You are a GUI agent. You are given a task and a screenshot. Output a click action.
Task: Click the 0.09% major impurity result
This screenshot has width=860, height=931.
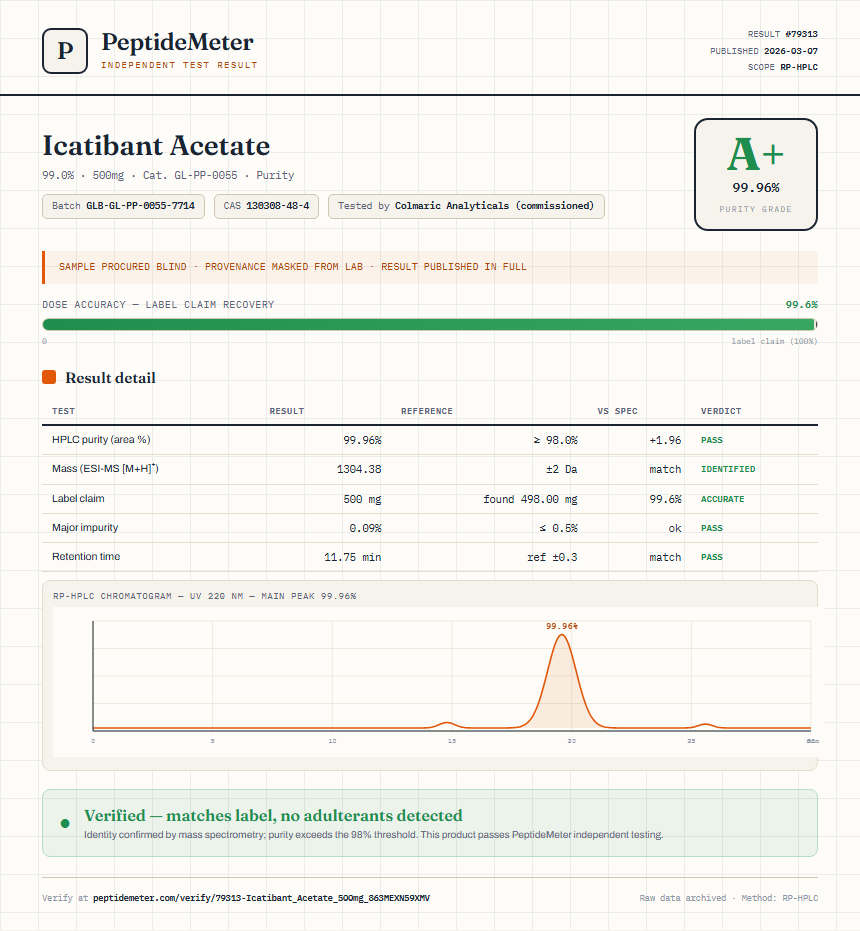click(x=365, y=528)
